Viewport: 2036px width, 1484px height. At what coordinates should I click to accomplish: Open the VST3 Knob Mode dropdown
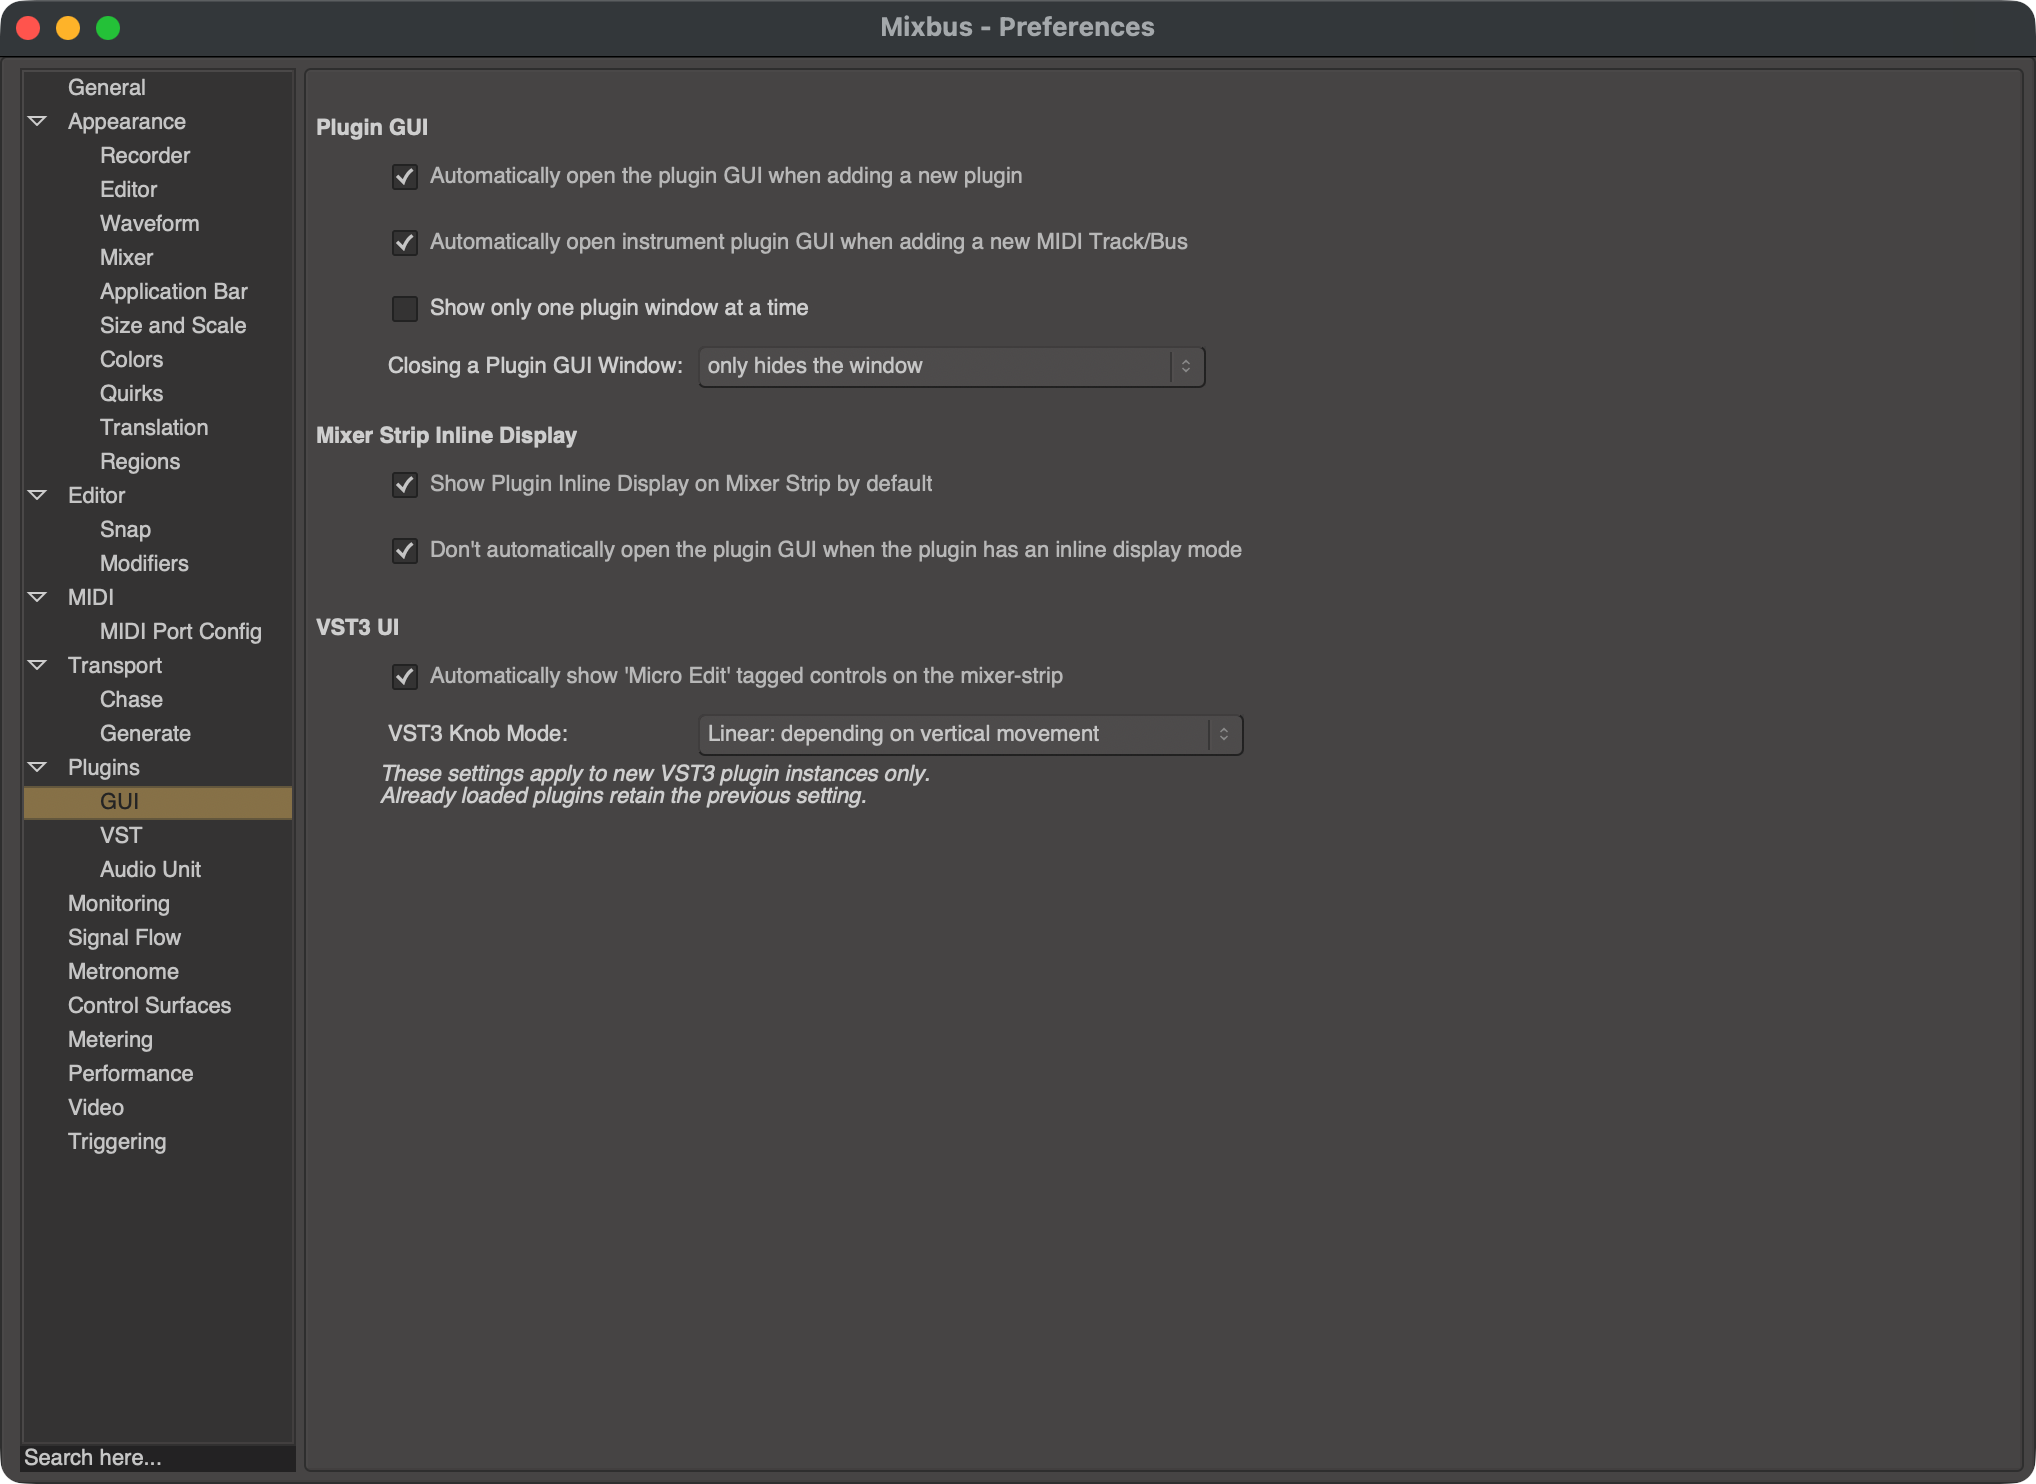click(970, 735)
